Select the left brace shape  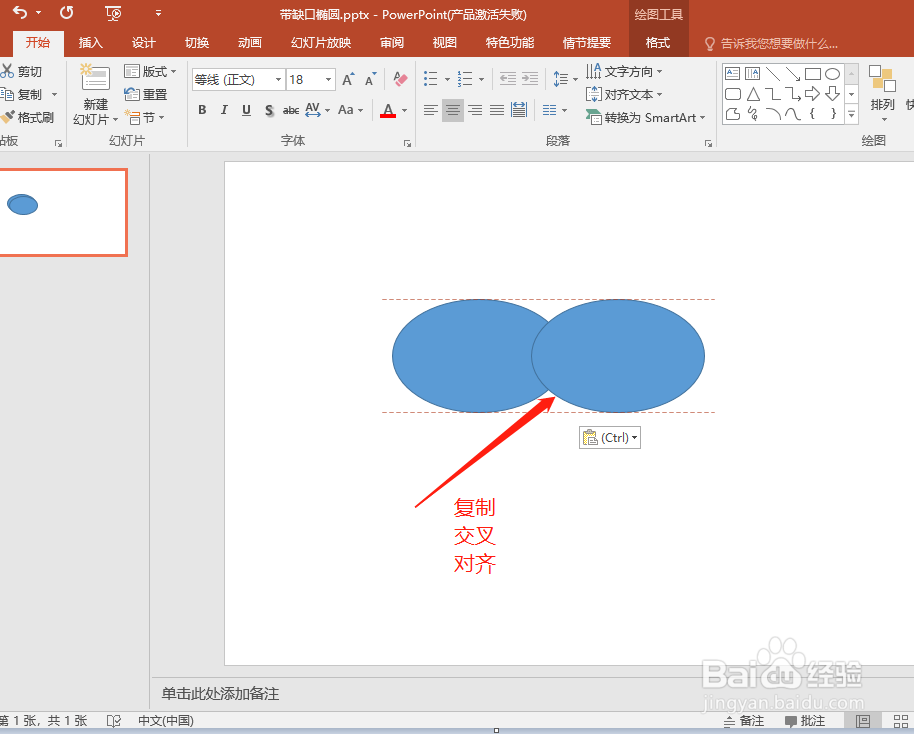click(812, 114)
